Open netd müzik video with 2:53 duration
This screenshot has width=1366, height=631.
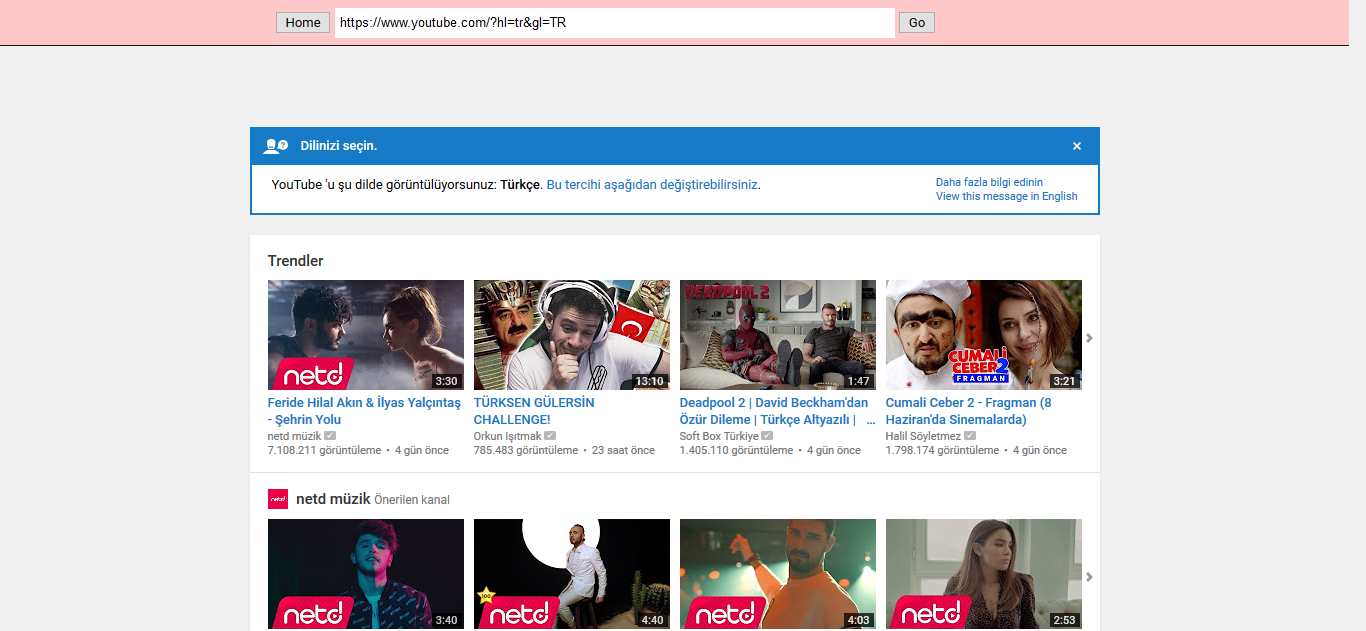coord(984,575)
